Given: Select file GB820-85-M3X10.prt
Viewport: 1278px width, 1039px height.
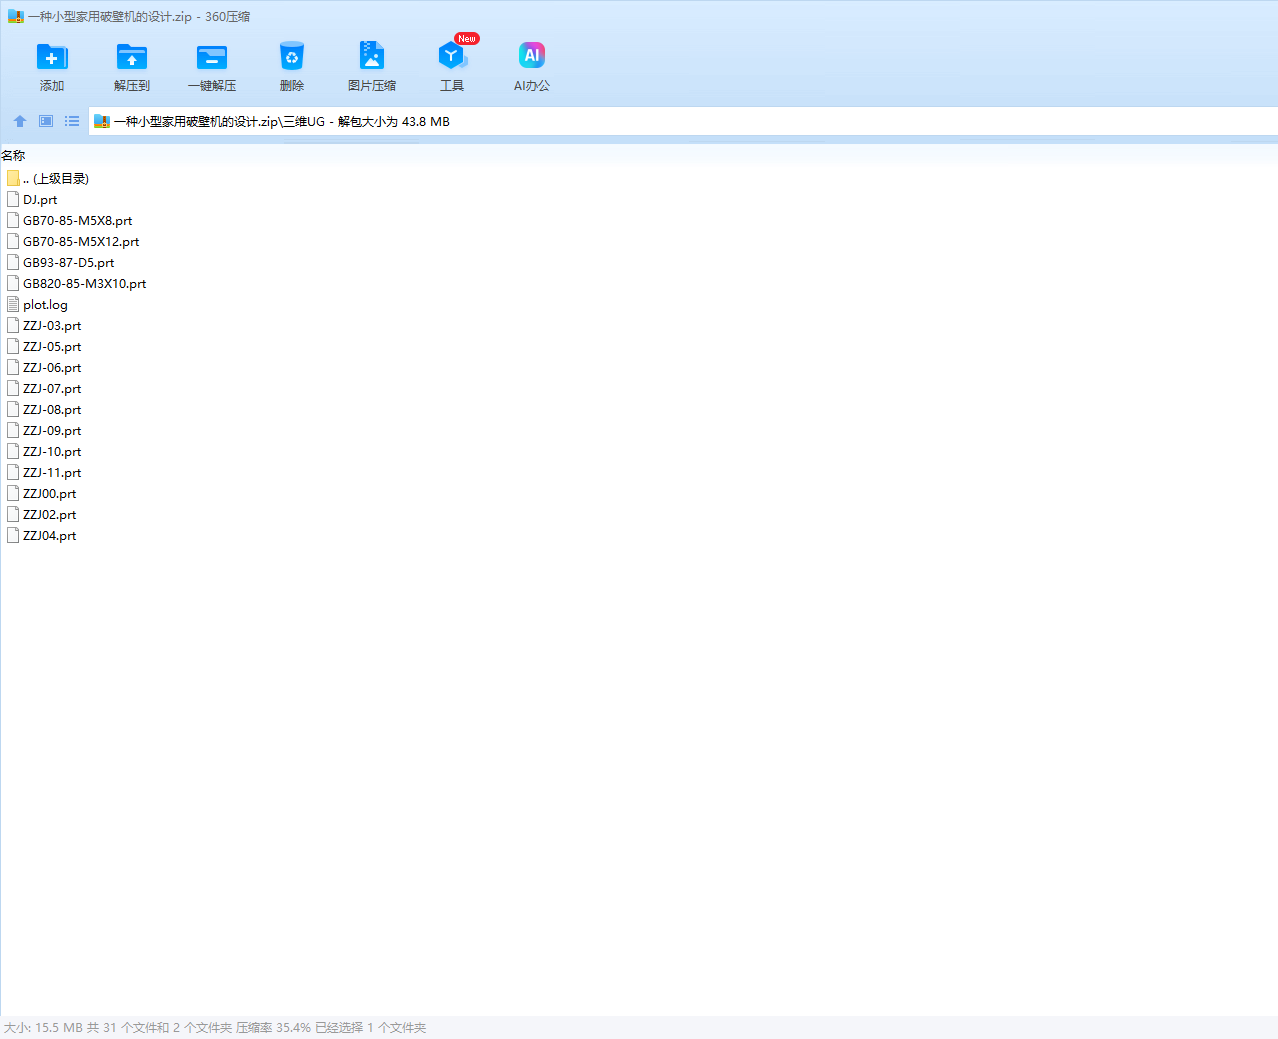Looking at the screenshot, I should pos(76,283).
